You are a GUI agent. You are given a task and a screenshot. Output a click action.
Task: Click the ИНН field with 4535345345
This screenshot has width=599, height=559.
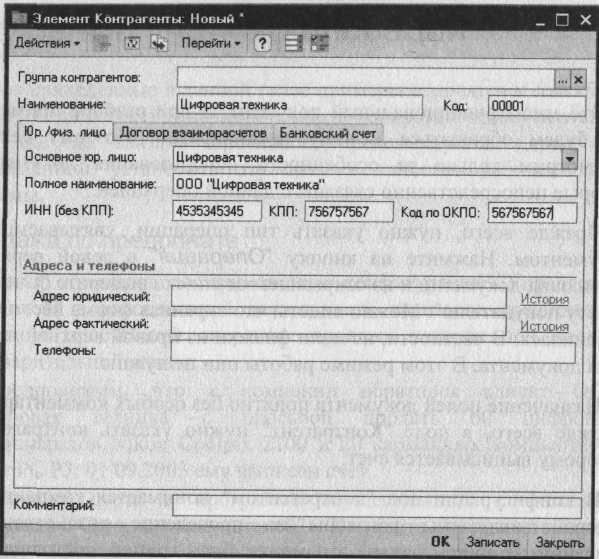click(217, 211)
